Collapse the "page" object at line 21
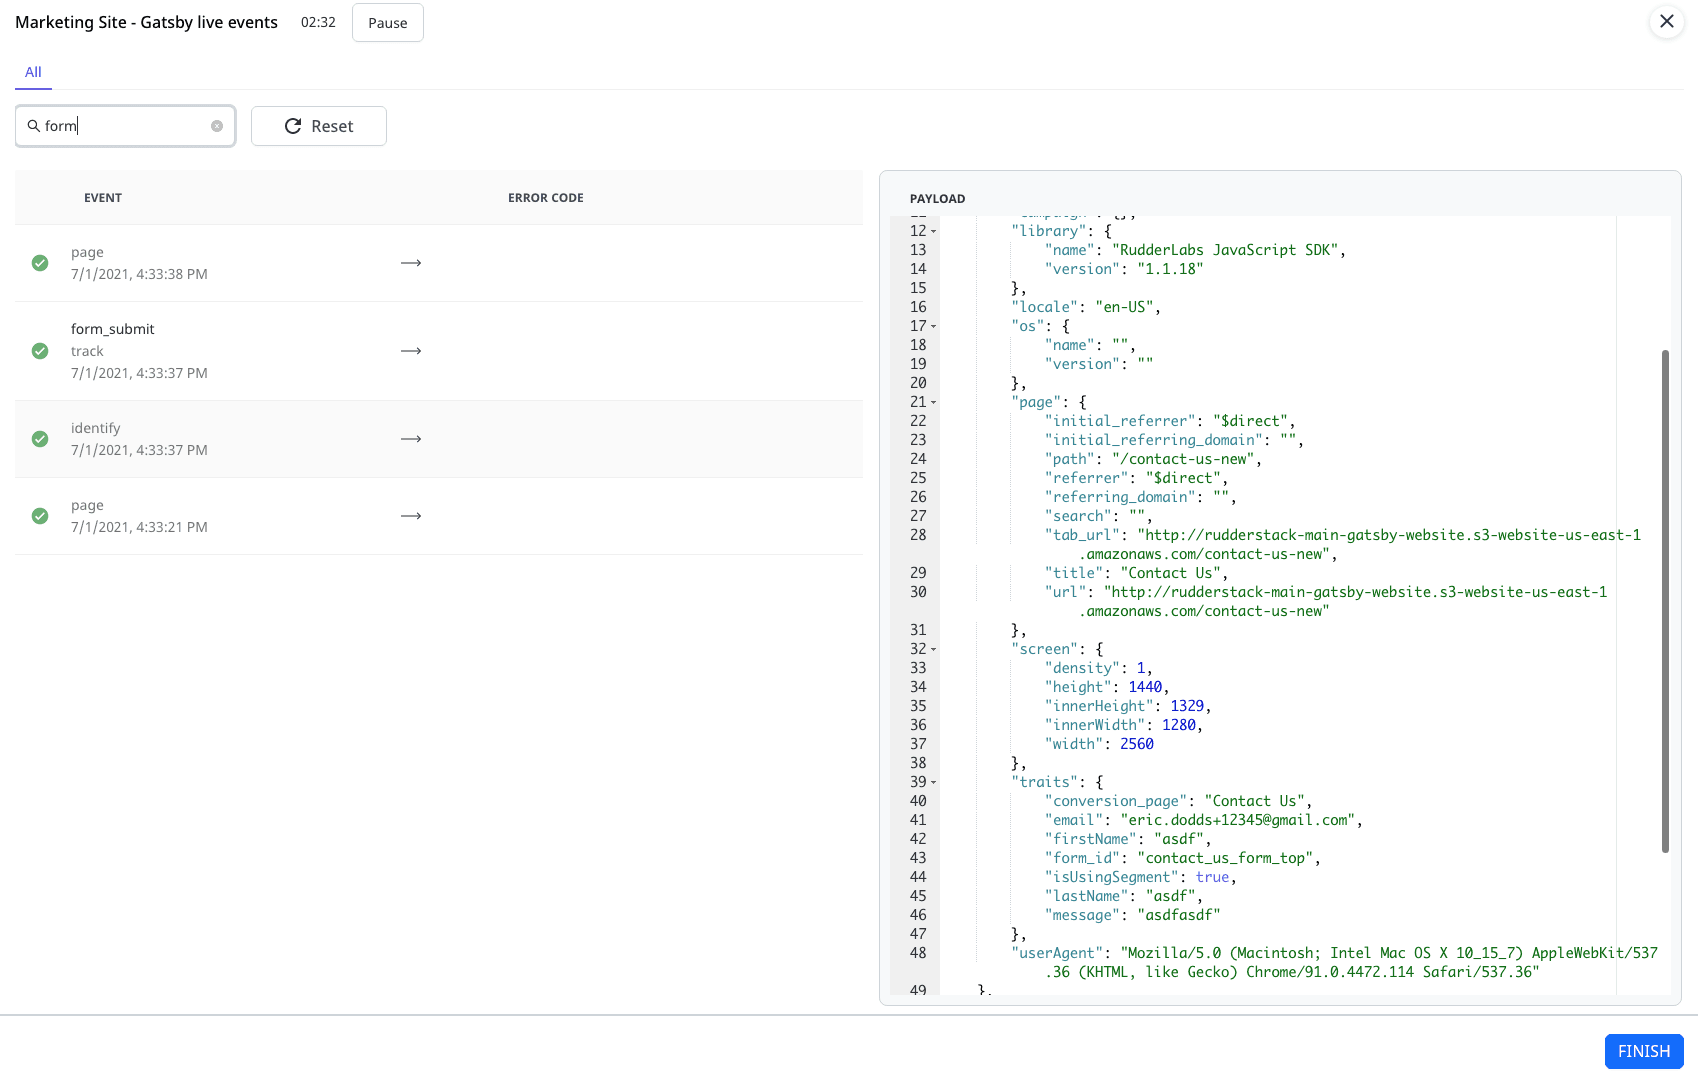The width and height of the screenshot is (1698, 1078). (x=934, y=403)
